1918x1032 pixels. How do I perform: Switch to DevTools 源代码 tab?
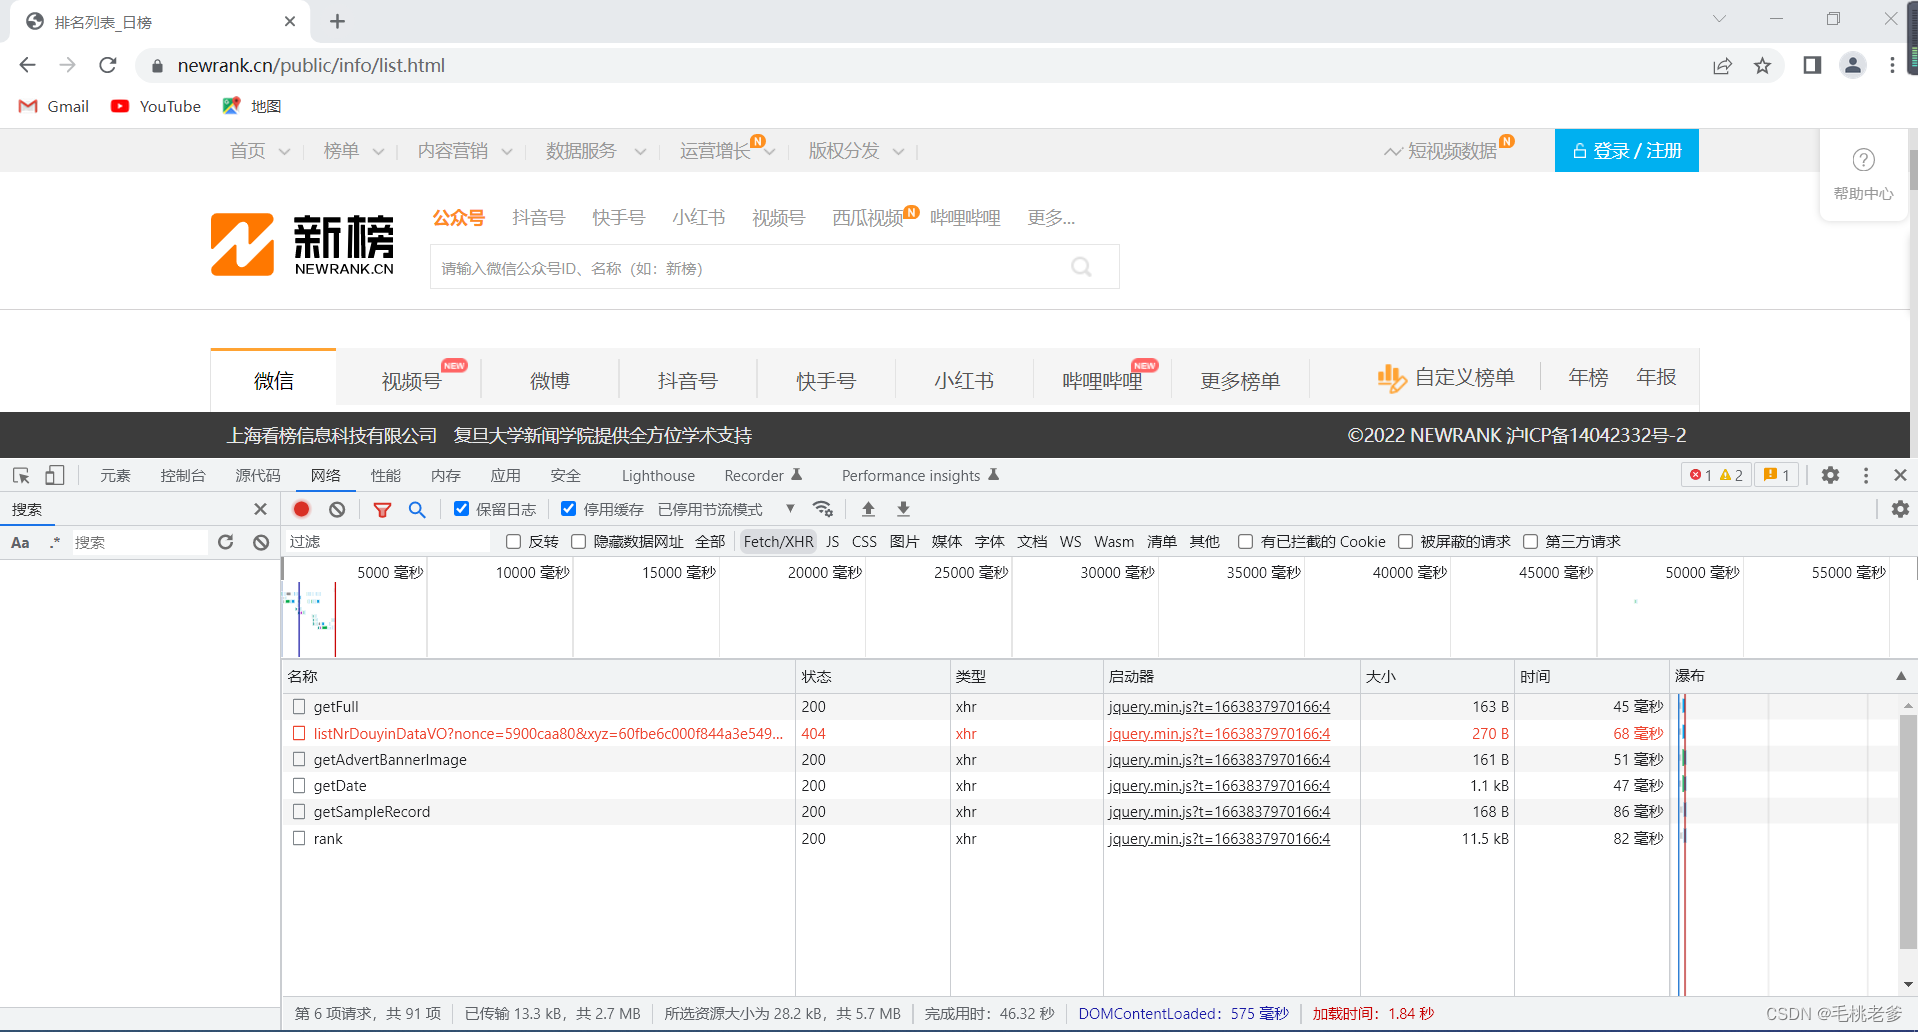click(x=258, y=475)
